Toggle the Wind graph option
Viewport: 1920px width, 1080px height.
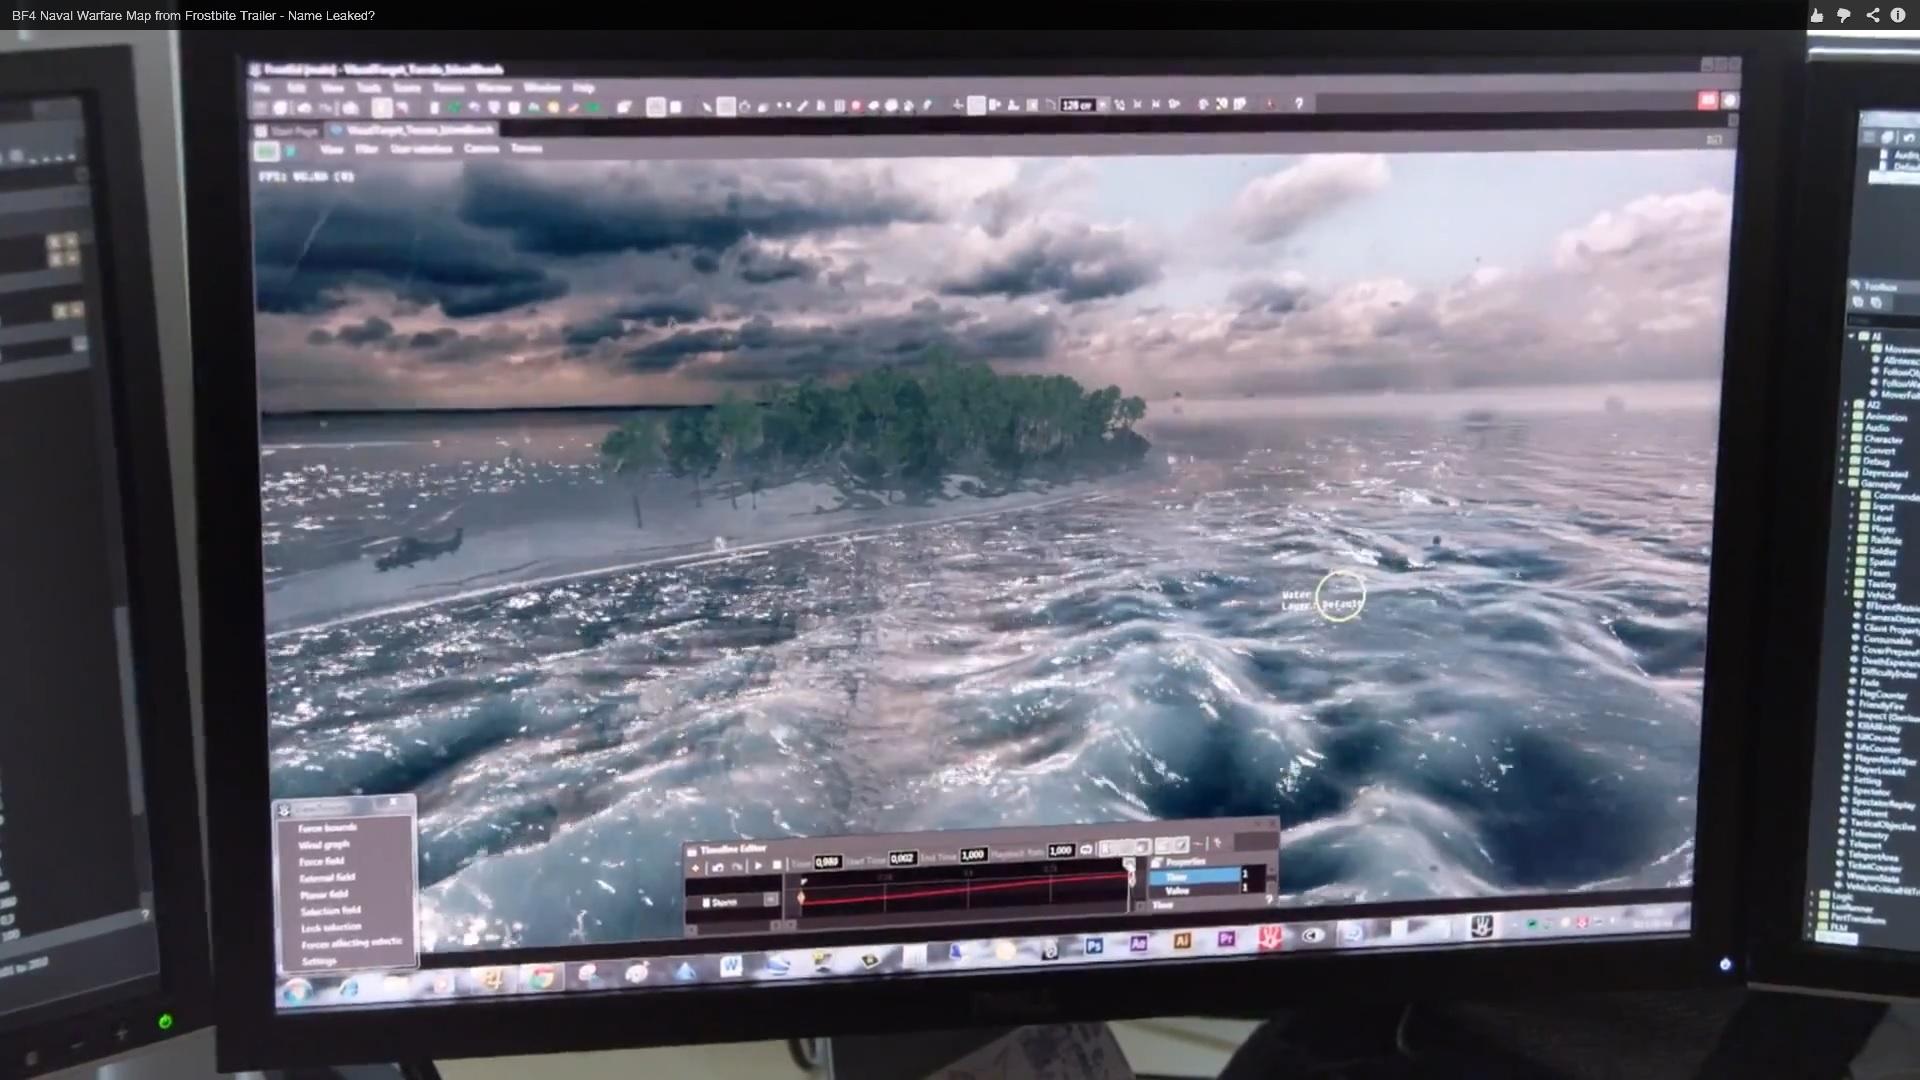324,845
